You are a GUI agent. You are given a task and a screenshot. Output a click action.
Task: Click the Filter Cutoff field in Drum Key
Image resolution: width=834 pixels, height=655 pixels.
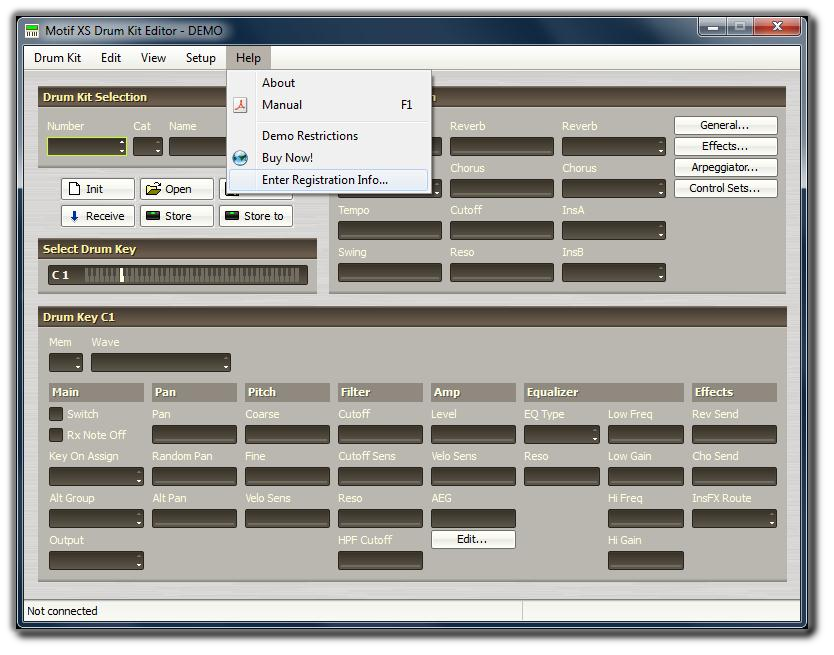tap(380, 435)
